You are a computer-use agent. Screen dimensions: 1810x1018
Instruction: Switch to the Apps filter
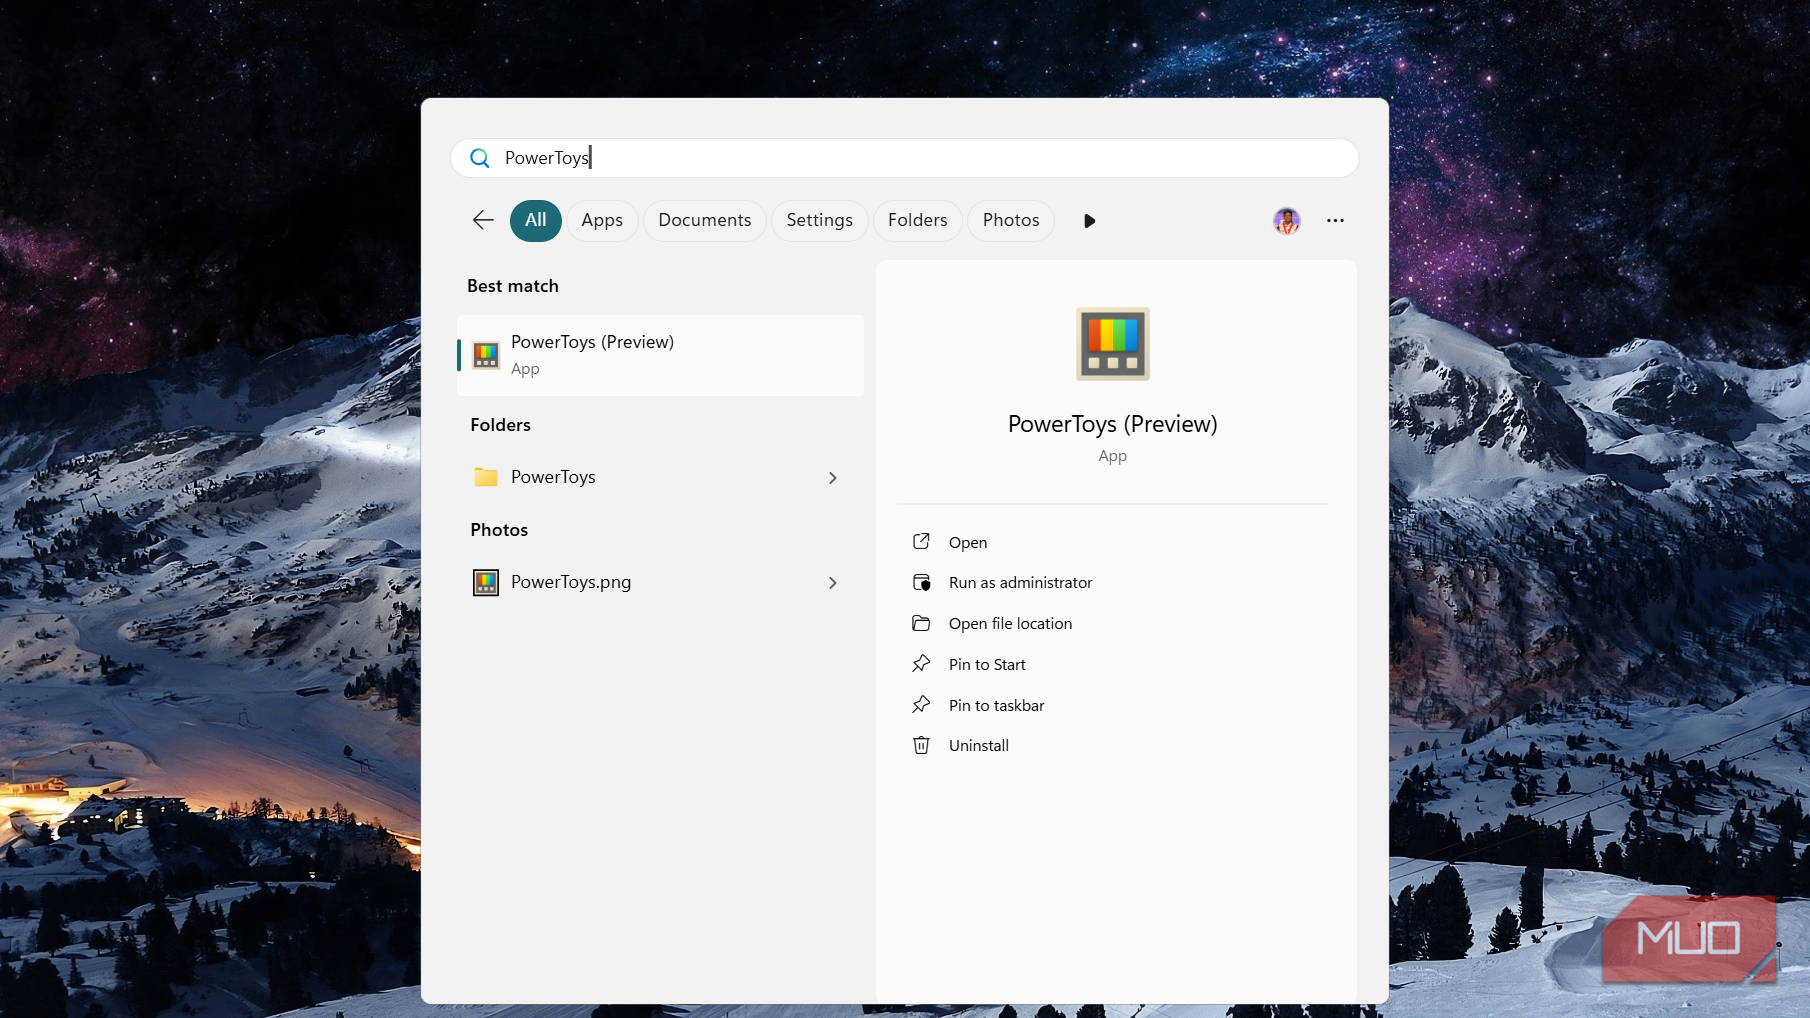[x=602, y=220]
